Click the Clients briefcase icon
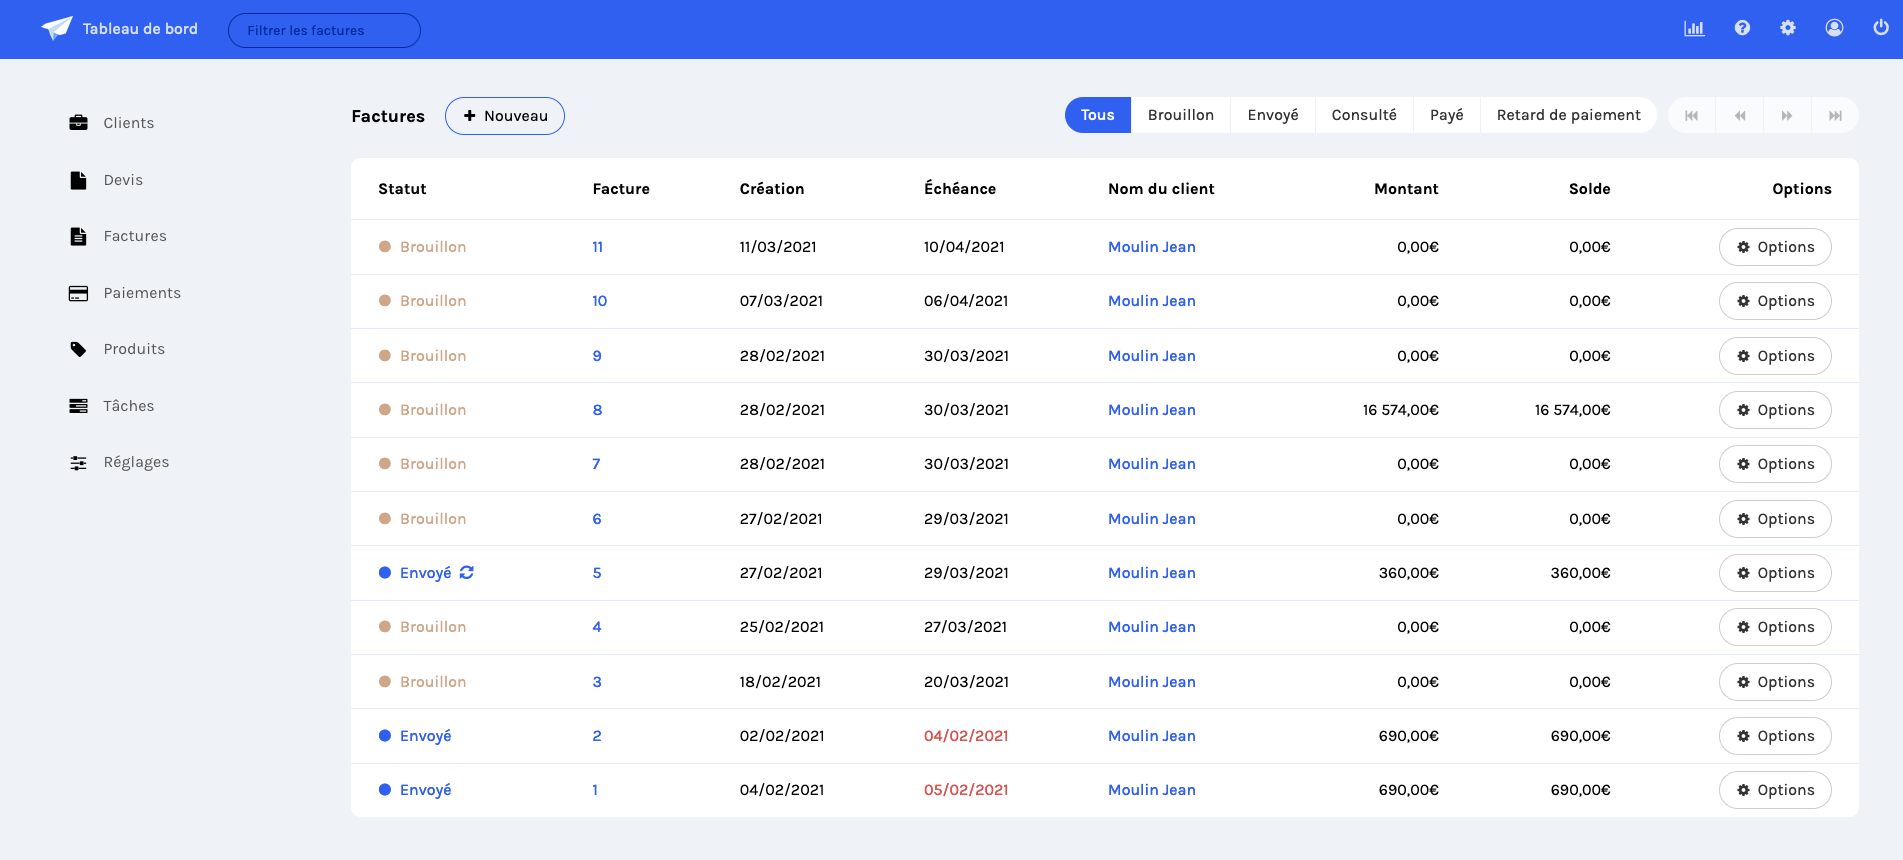 pyautogui.click(x=78, y=123)
